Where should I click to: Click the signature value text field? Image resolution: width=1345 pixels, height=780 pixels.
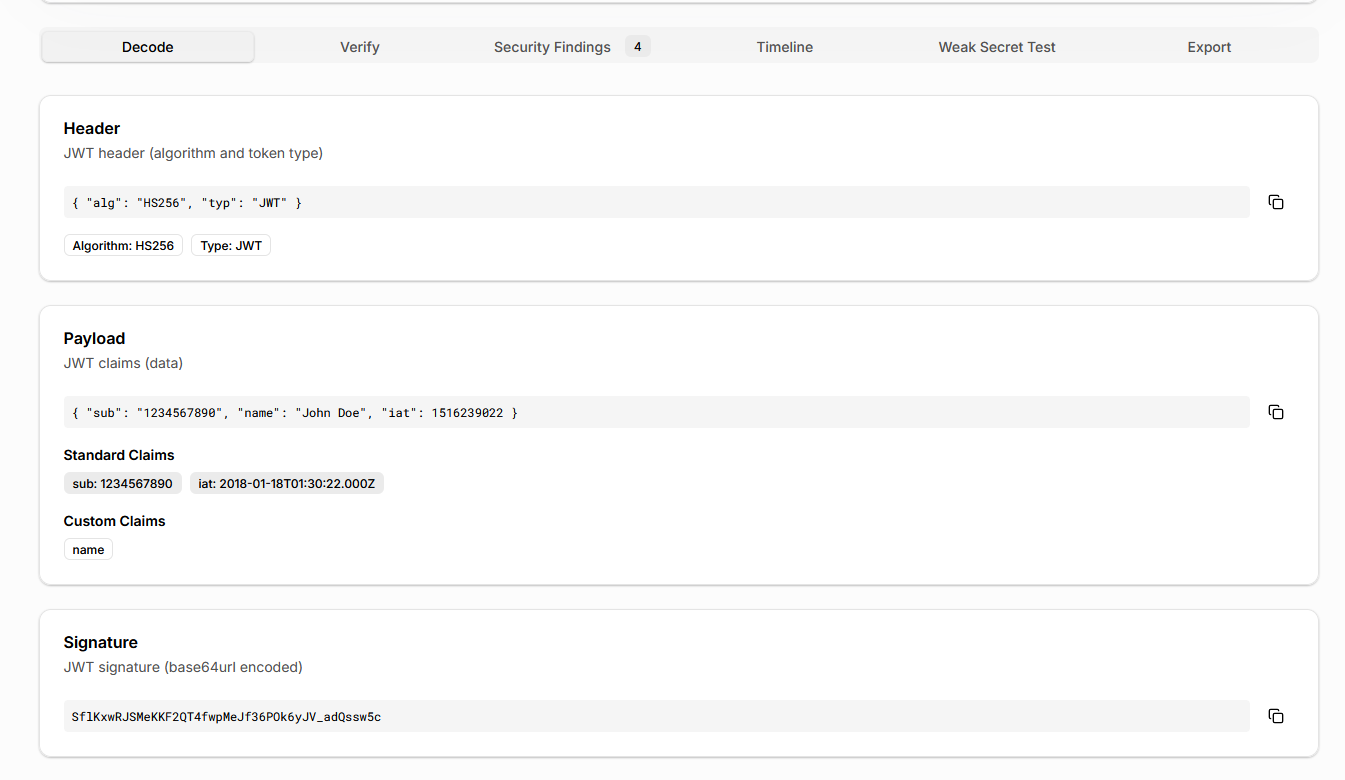[x=656, y=716]
